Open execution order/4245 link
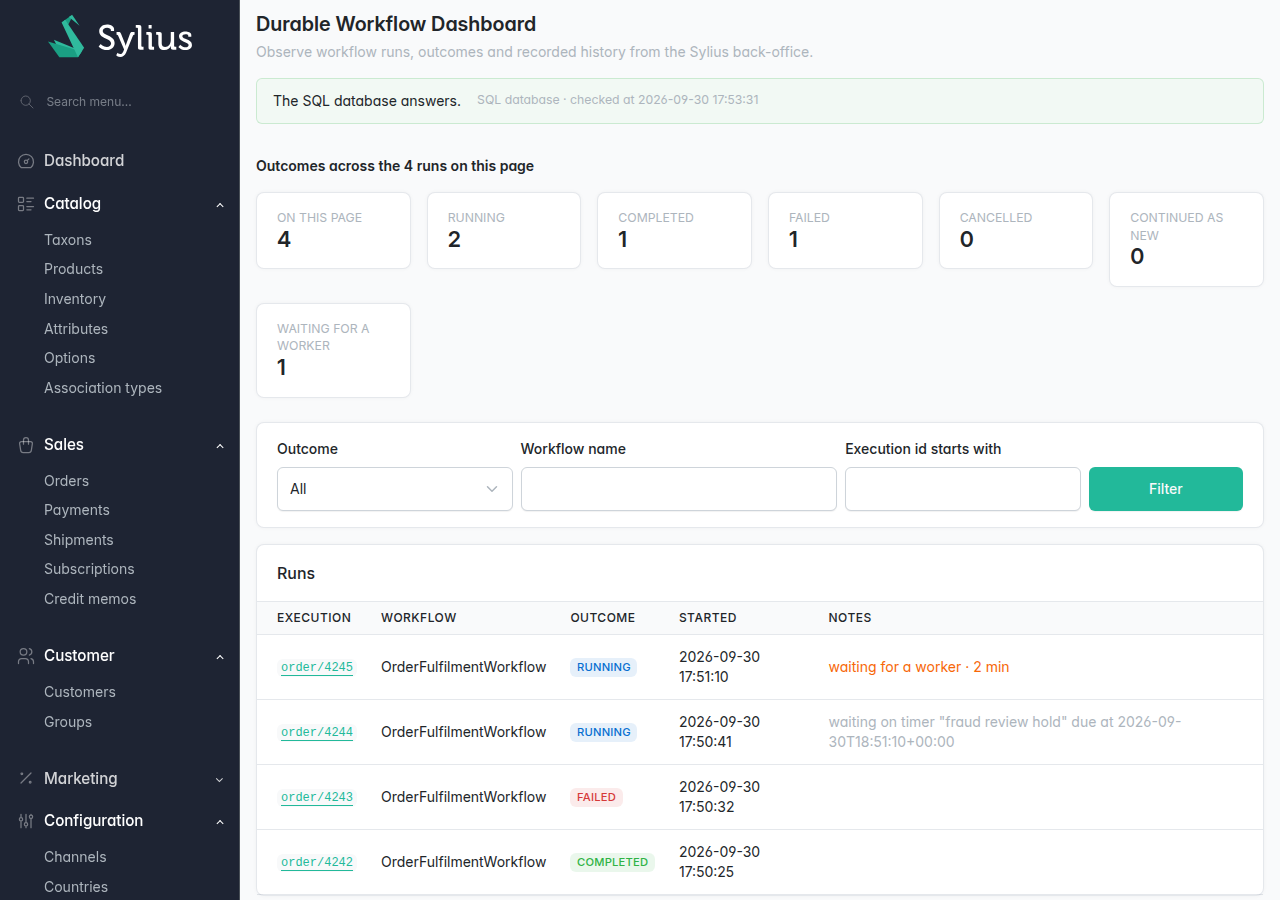Screen dimensions: 1280x900 point(317,667)
